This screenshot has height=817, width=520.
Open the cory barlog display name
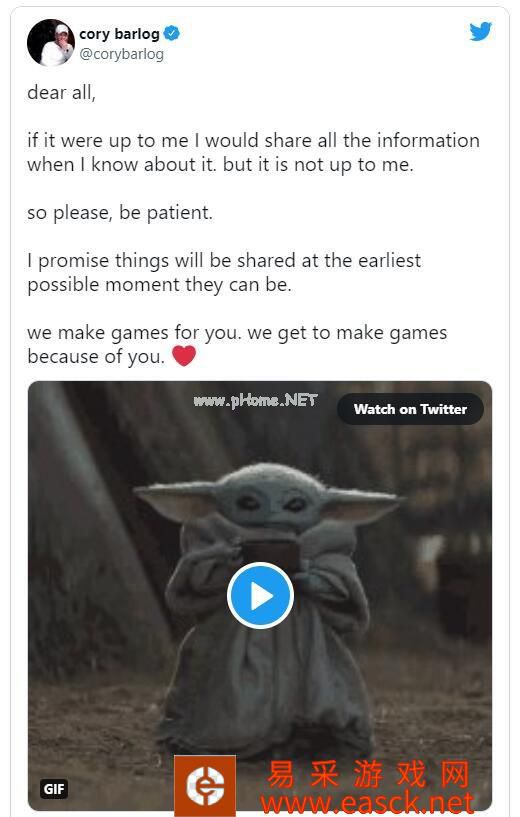119,34
